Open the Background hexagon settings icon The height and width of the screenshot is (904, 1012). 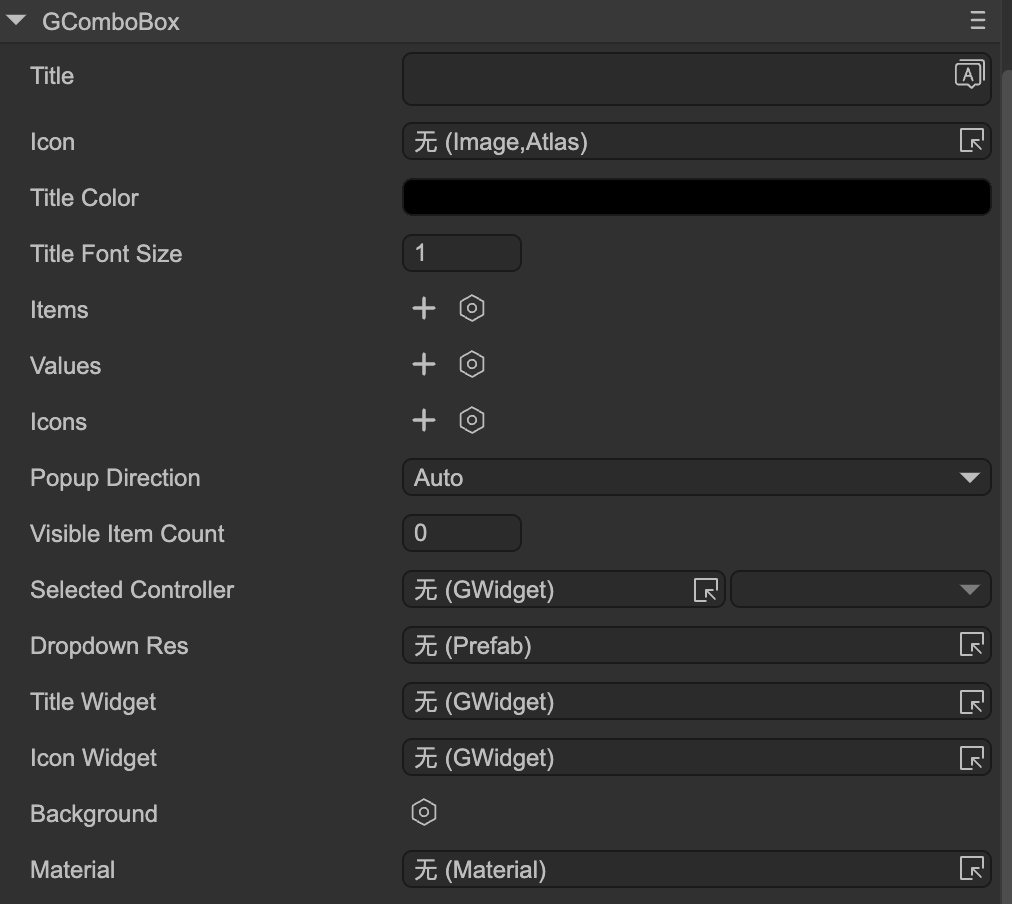pos(424,812)
